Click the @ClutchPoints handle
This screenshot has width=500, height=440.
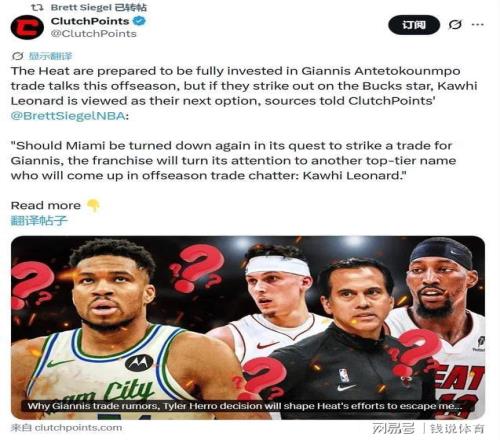(94, 34)
